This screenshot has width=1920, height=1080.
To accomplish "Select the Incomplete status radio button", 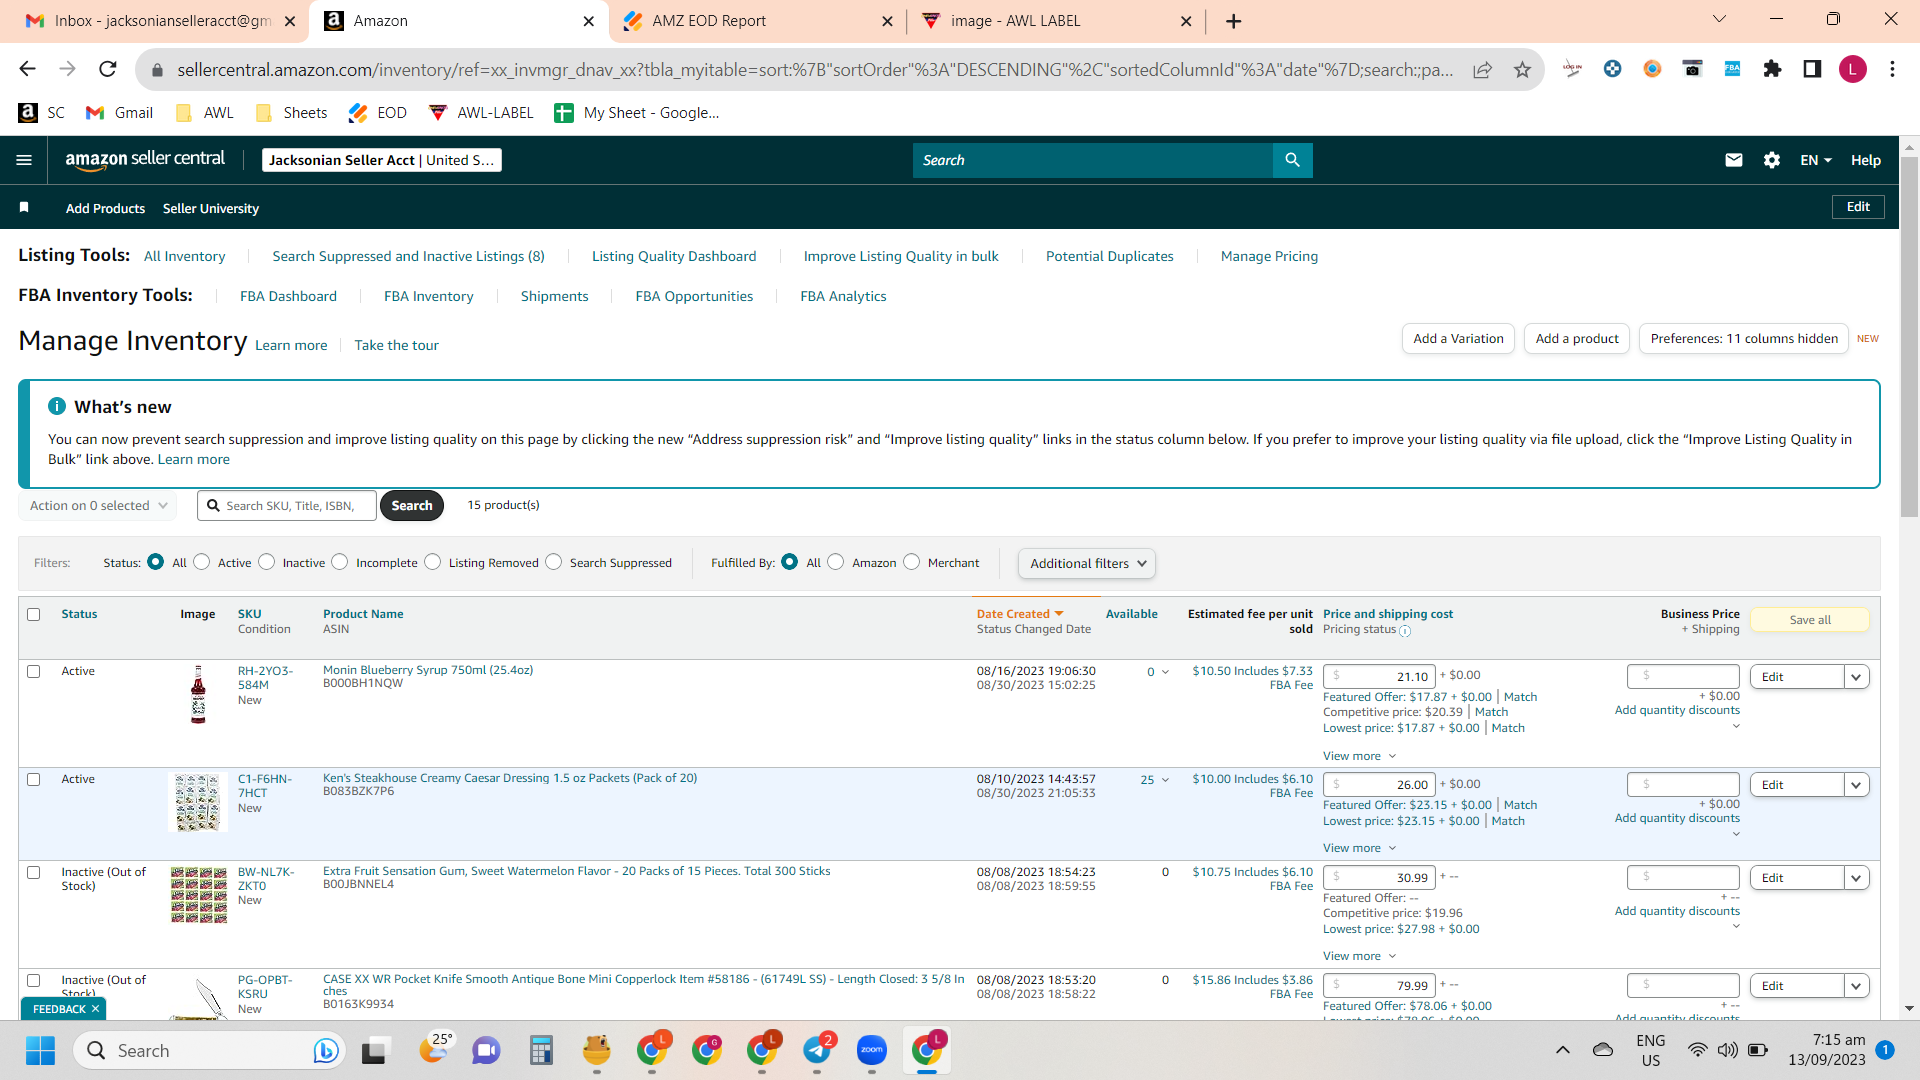I will tap(340, 562).
